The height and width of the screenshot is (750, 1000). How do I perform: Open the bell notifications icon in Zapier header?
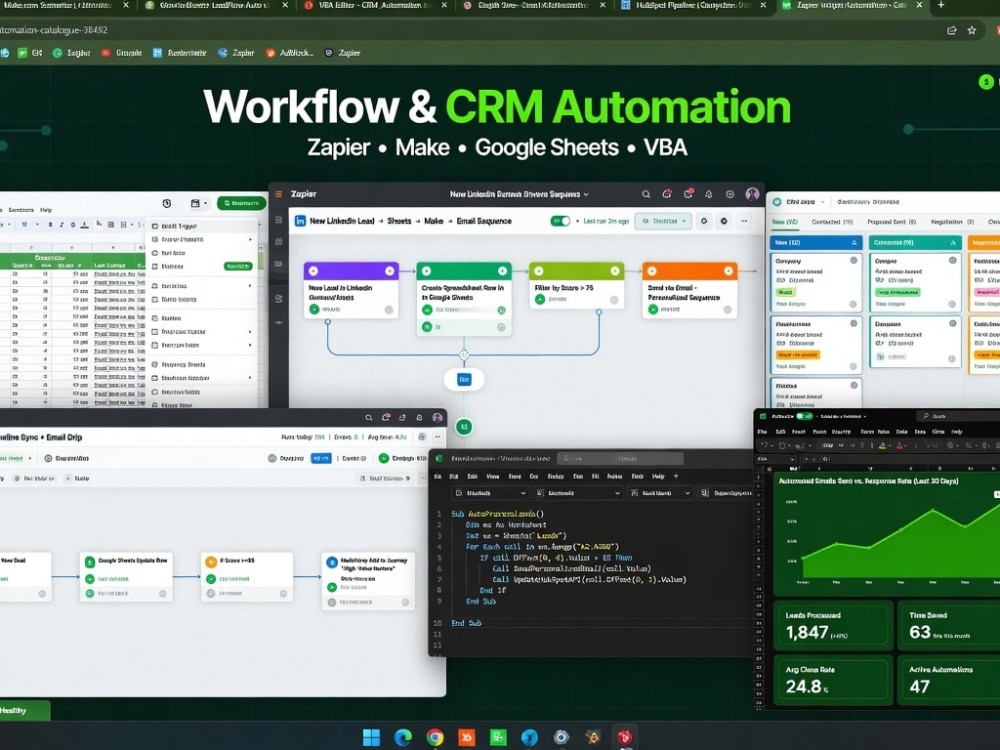709,194
